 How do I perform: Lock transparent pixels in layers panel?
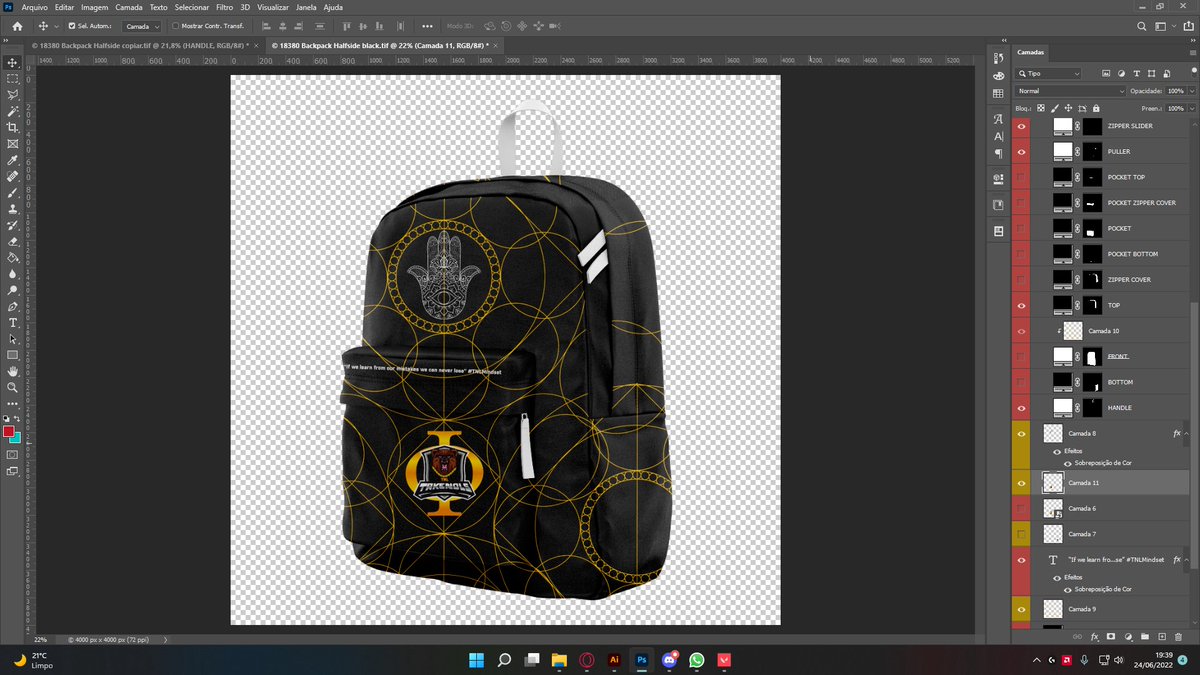coord(1040,108)
